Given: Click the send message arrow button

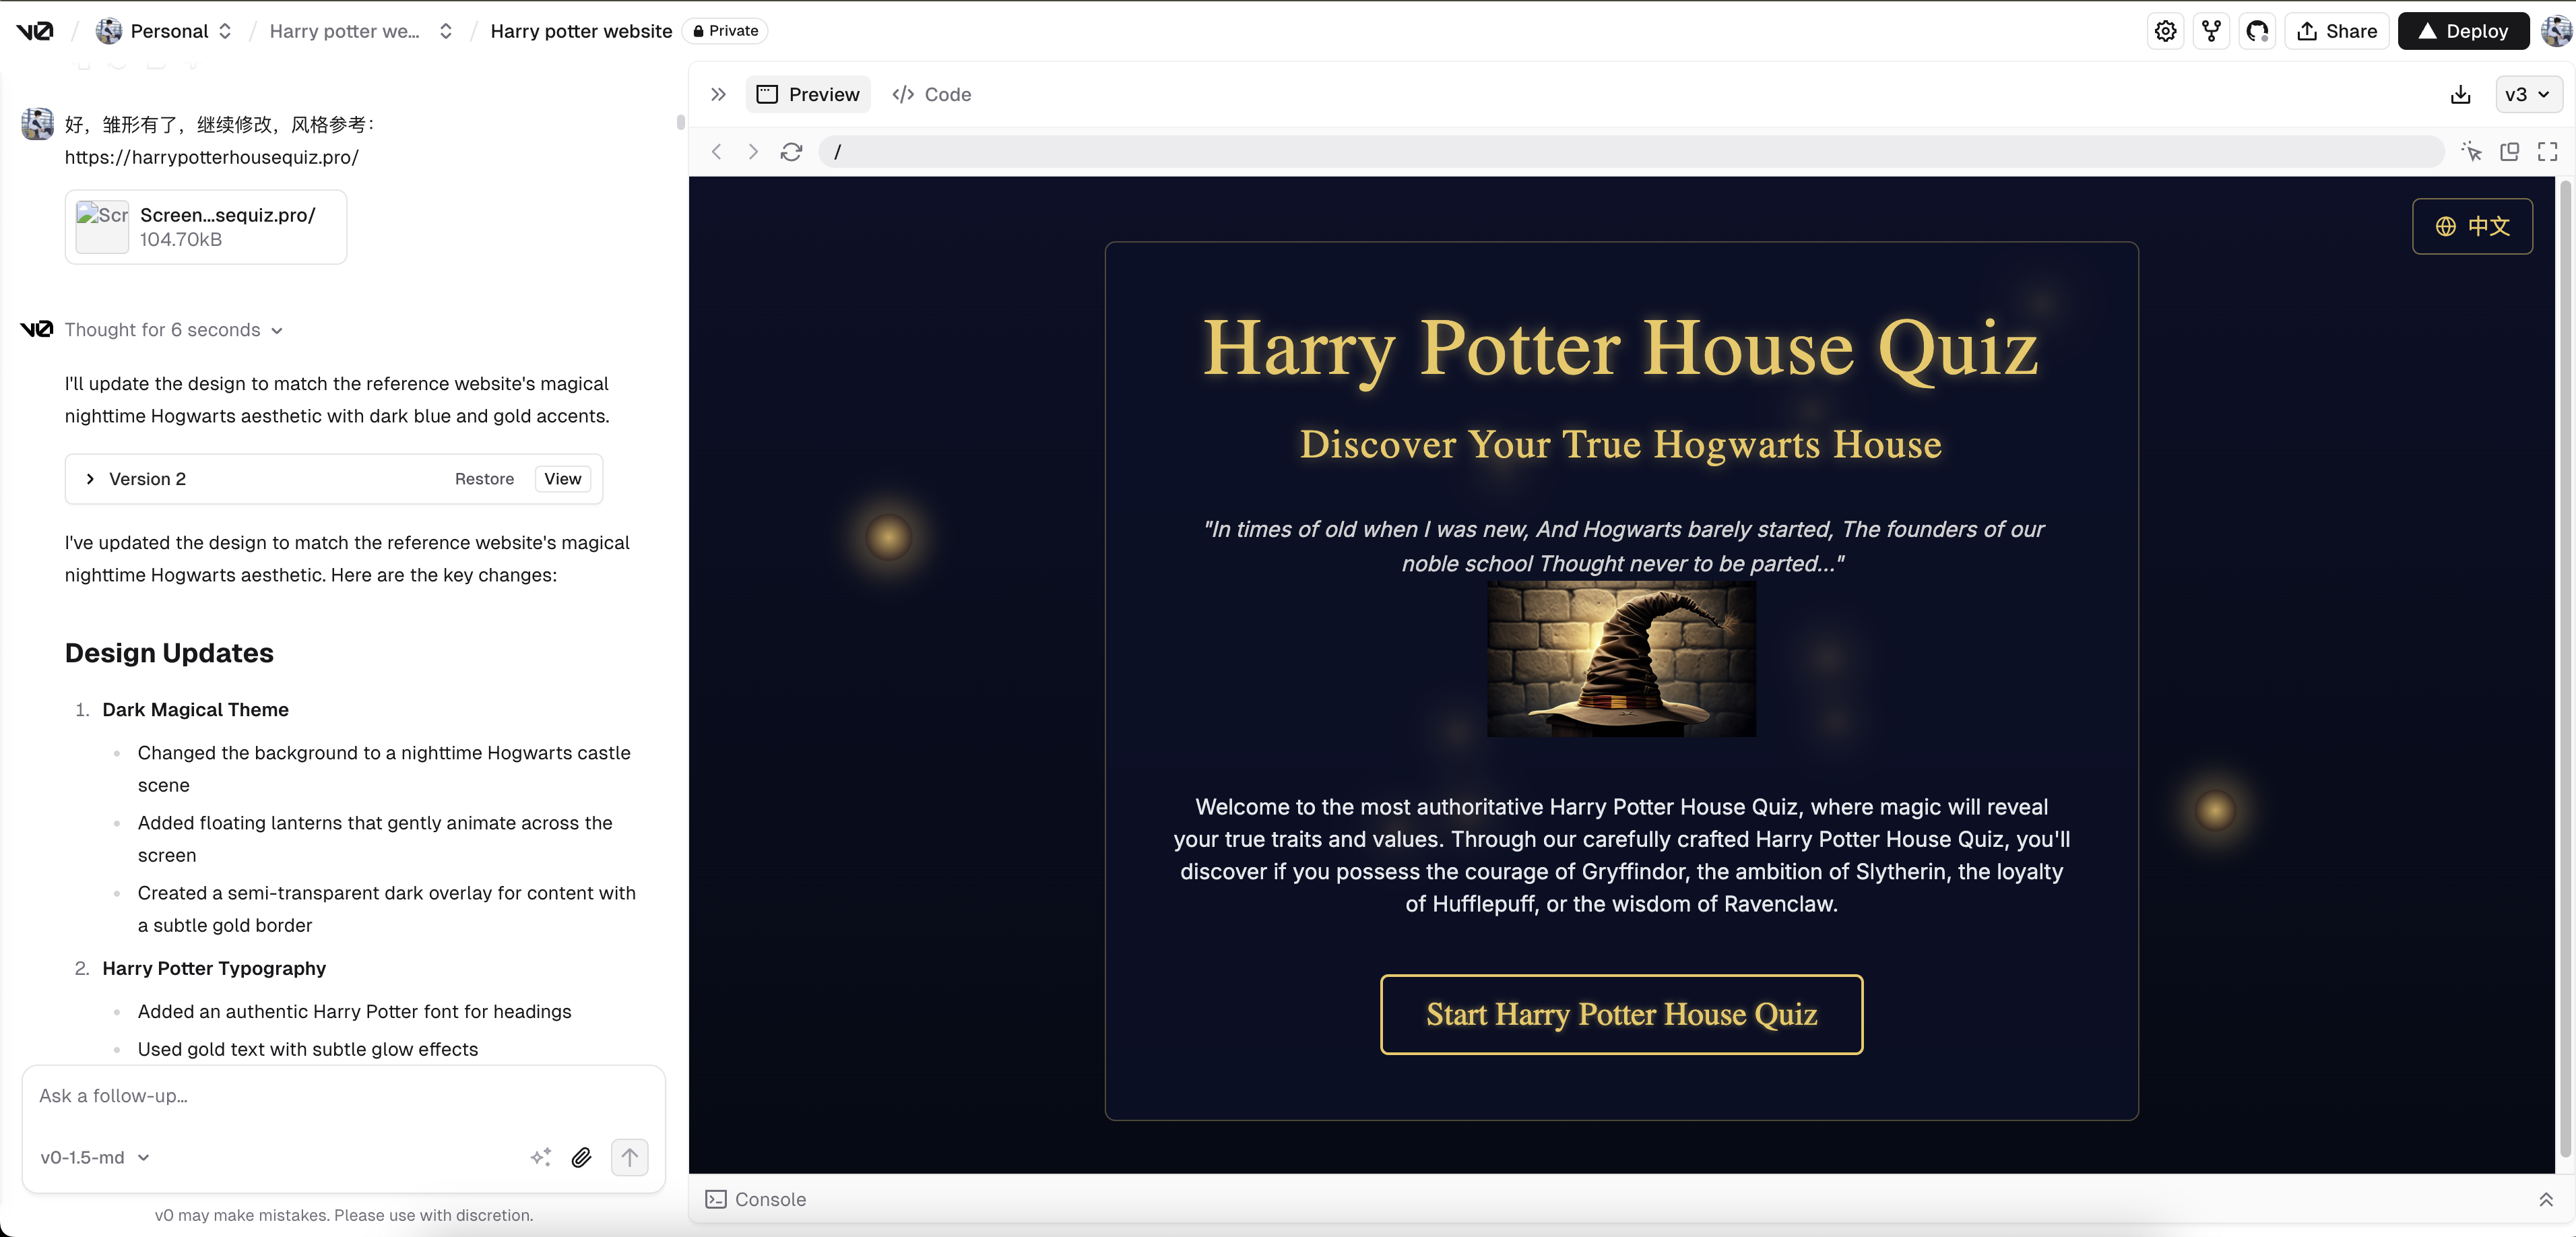Looking at the screenshot, I should tap(629, 1157).
